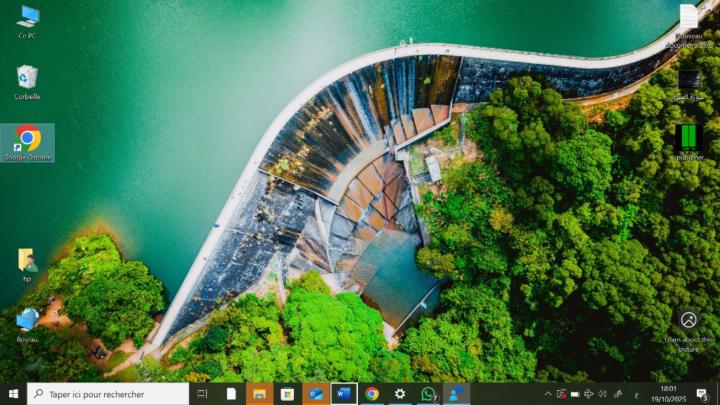Open WhatsApp from the taskbar
The width and height of the screenshot is (720, 405).
(428, 394)
